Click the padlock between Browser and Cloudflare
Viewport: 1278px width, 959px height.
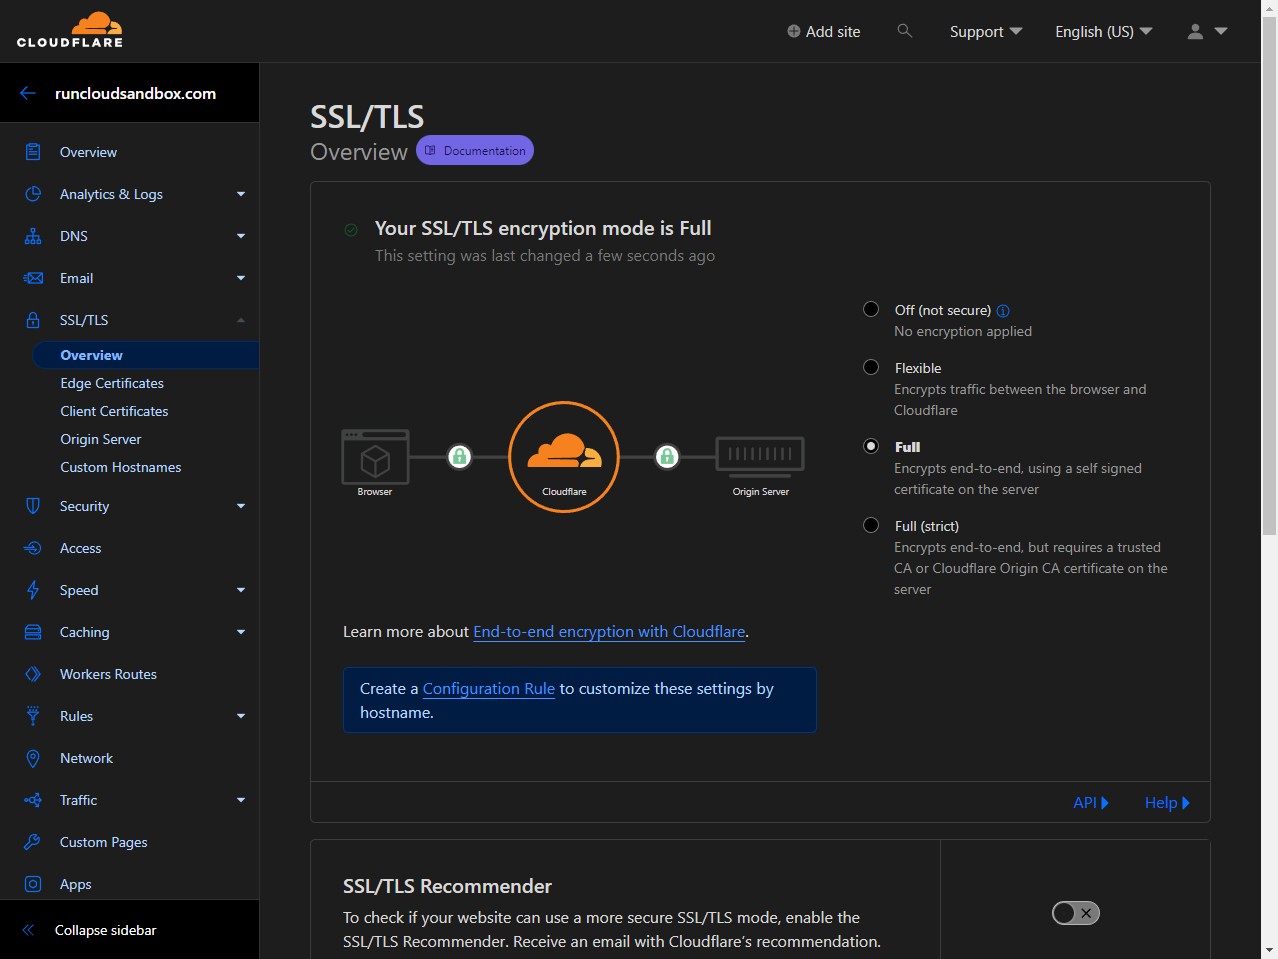point(459,456)
